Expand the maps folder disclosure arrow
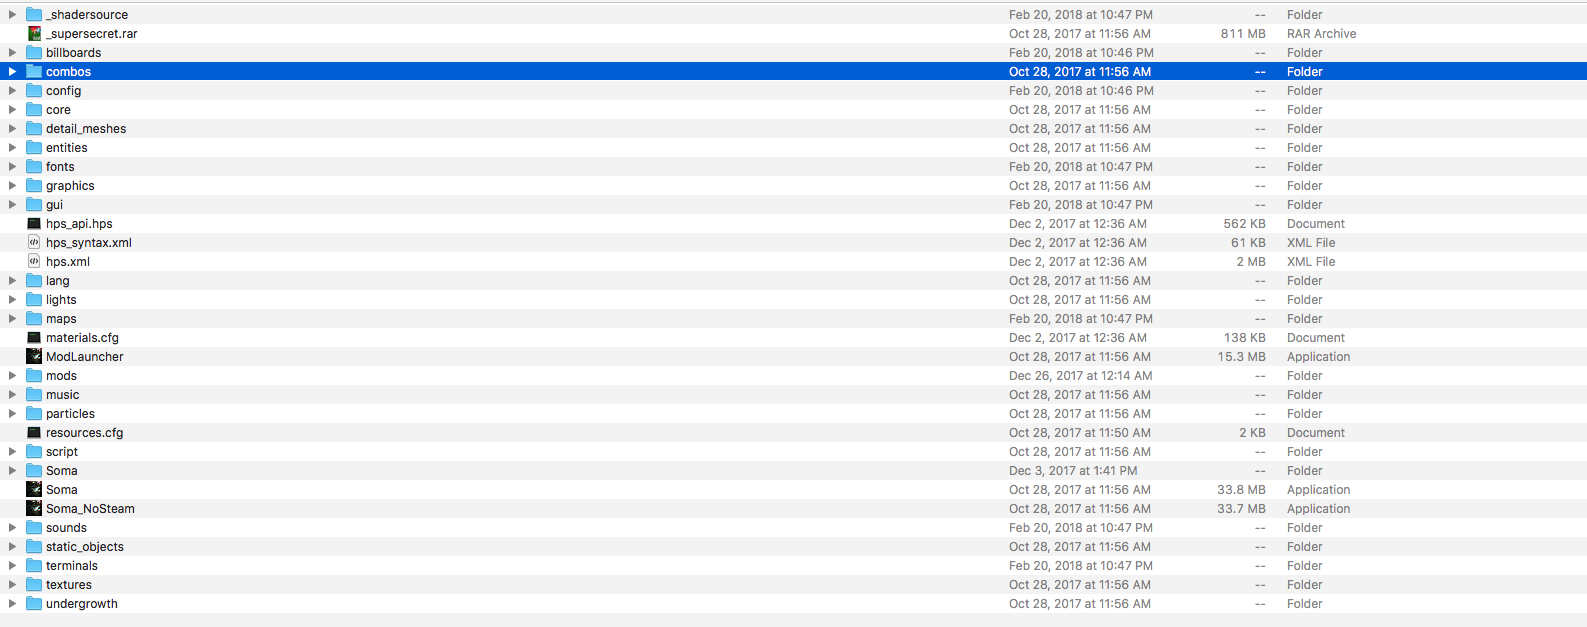Viewport: 1587px width, 627px height. point(12,319)
